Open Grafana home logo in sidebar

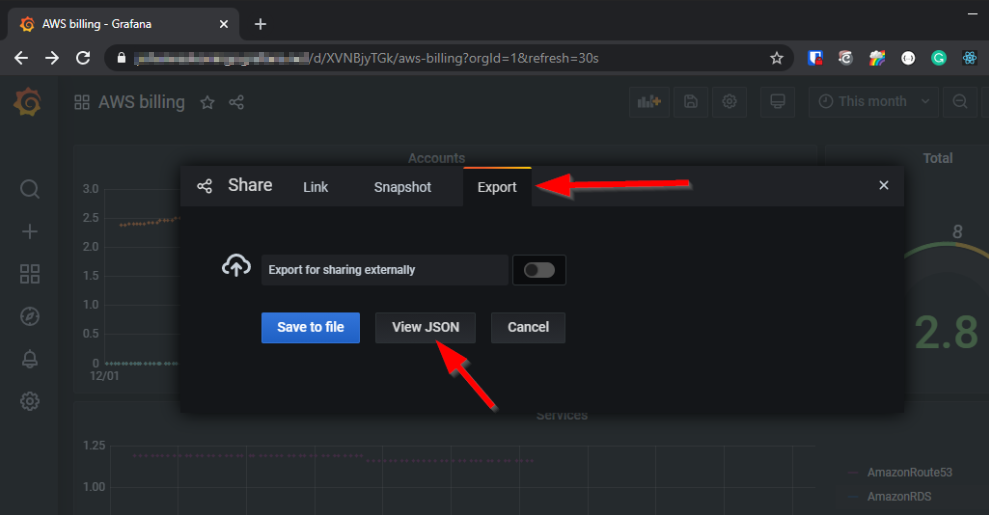tap(28, 103)
